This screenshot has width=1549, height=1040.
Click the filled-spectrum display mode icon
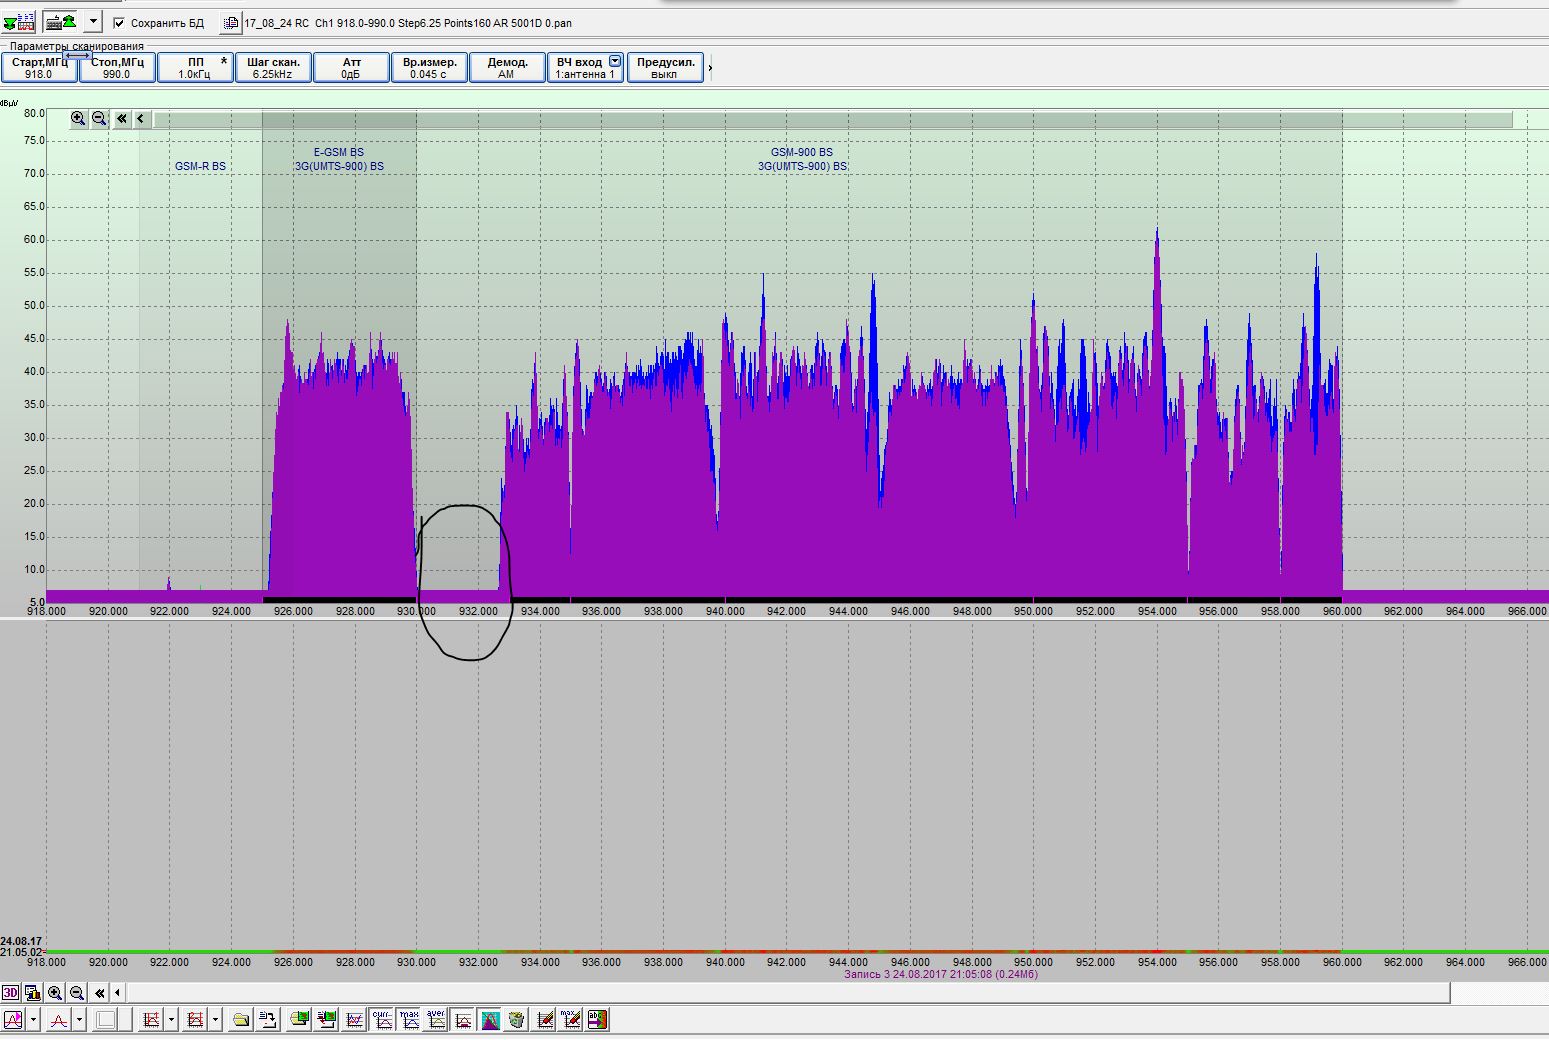coord(14,1020)
